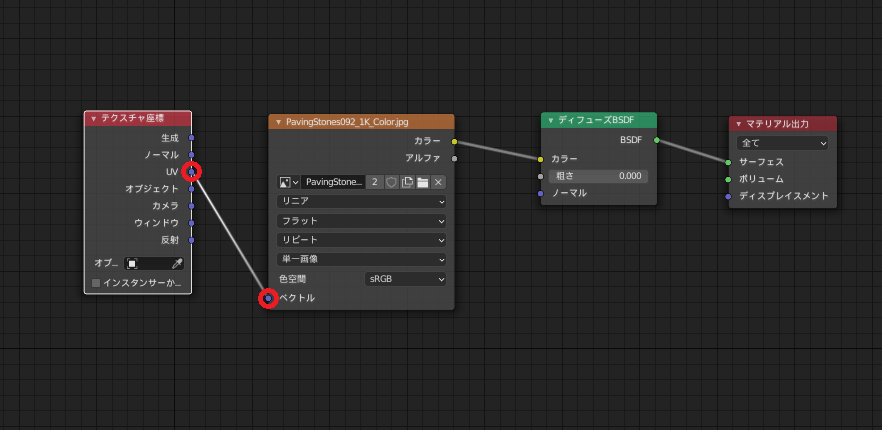Click the ベクトル input socket
Viewport: 882px width, 430px height.
coord(268,298)
